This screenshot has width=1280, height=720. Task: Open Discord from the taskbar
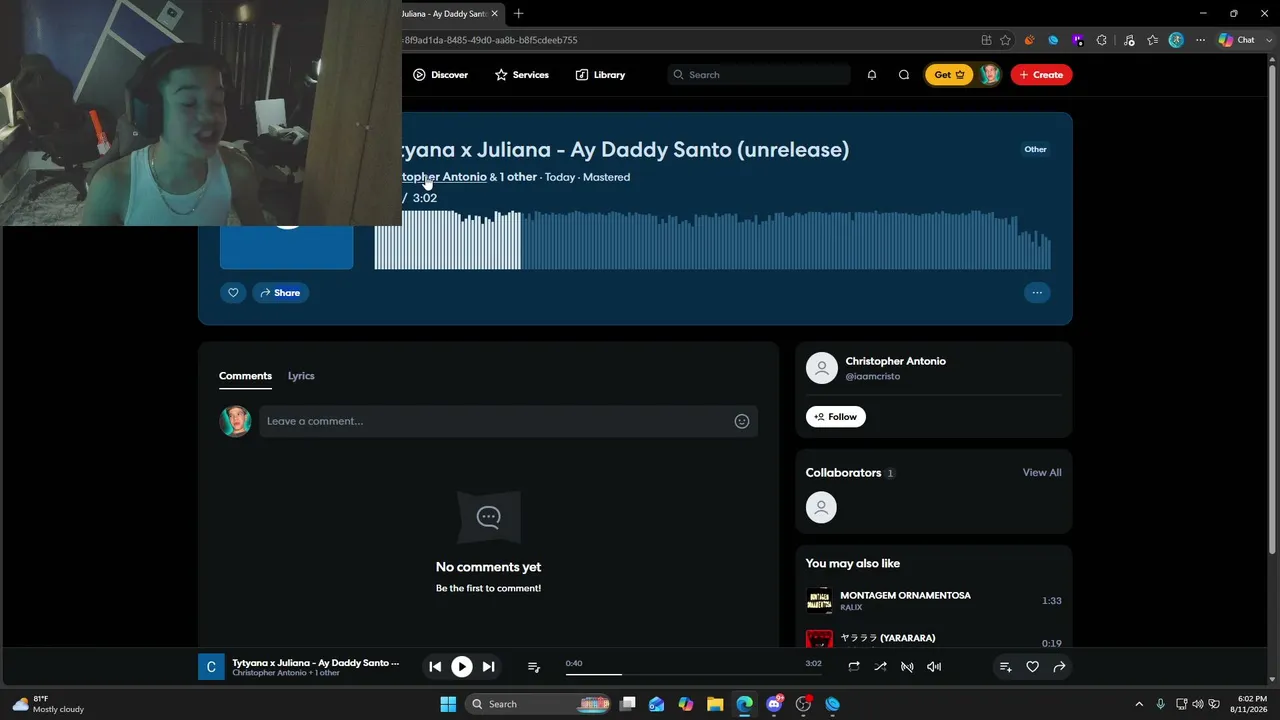(x=774, y=704)
